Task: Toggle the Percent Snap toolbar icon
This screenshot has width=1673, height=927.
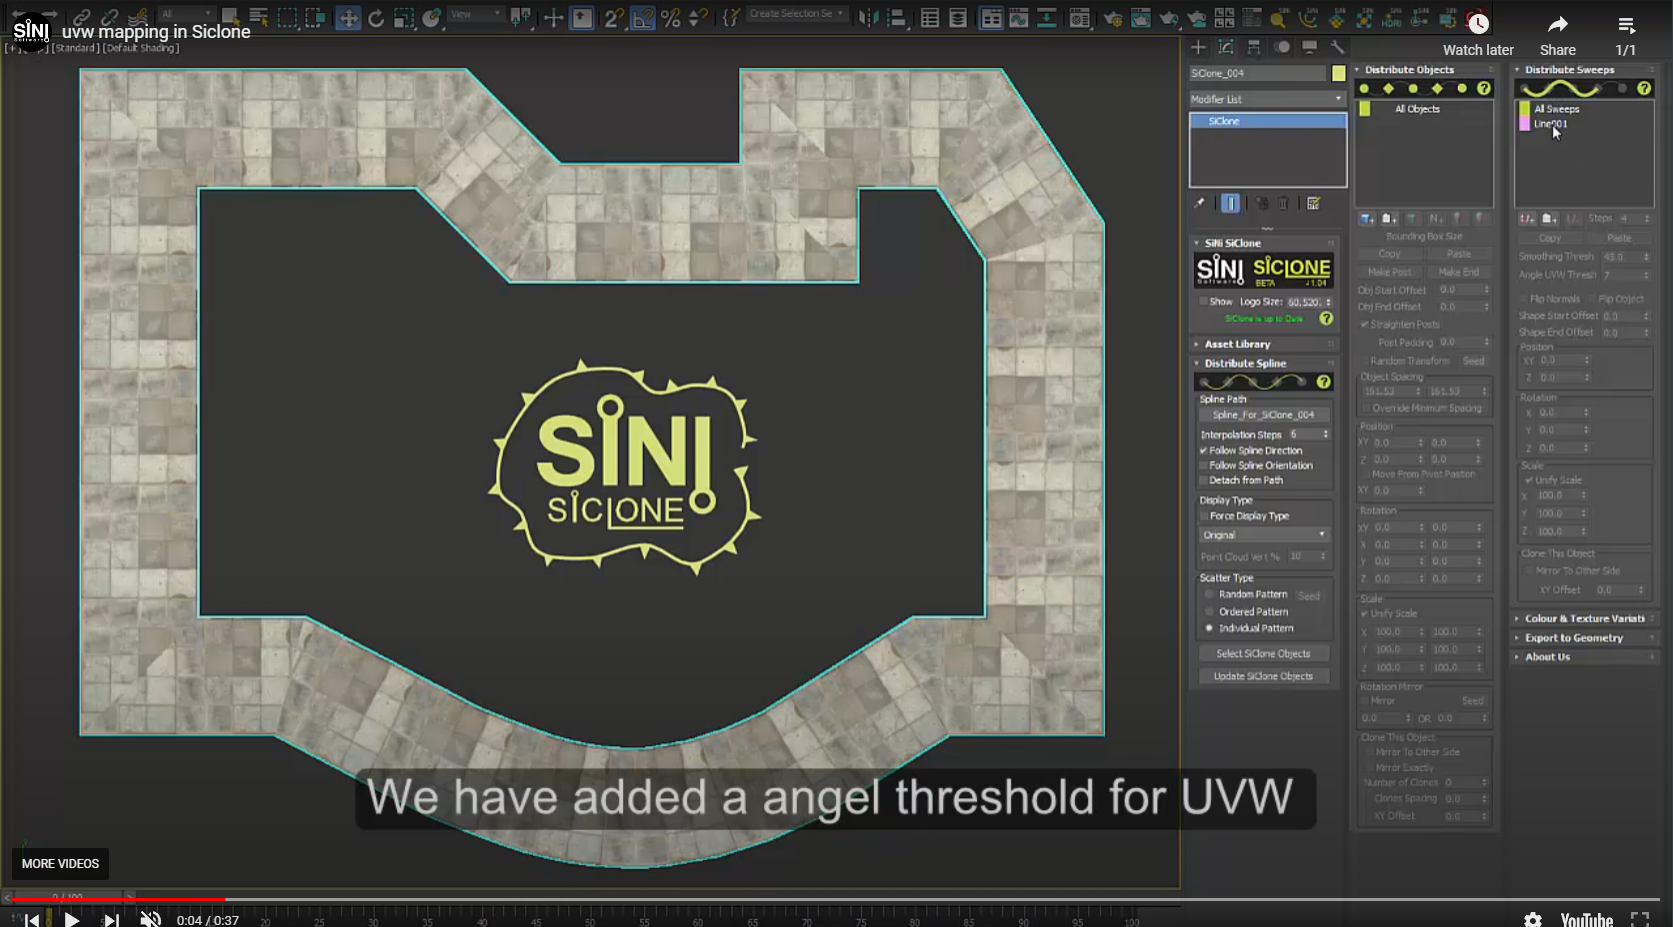Action: point(671,18)
